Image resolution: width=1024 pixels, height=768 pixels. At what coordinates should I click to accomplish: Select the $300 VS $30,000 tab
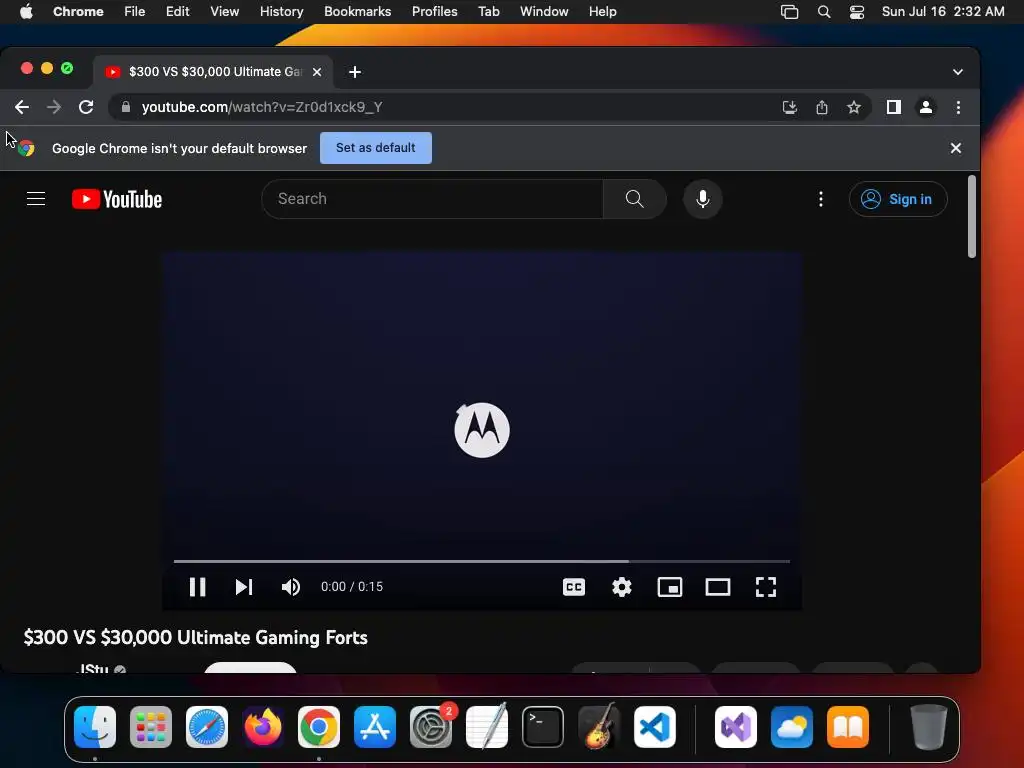213,72
